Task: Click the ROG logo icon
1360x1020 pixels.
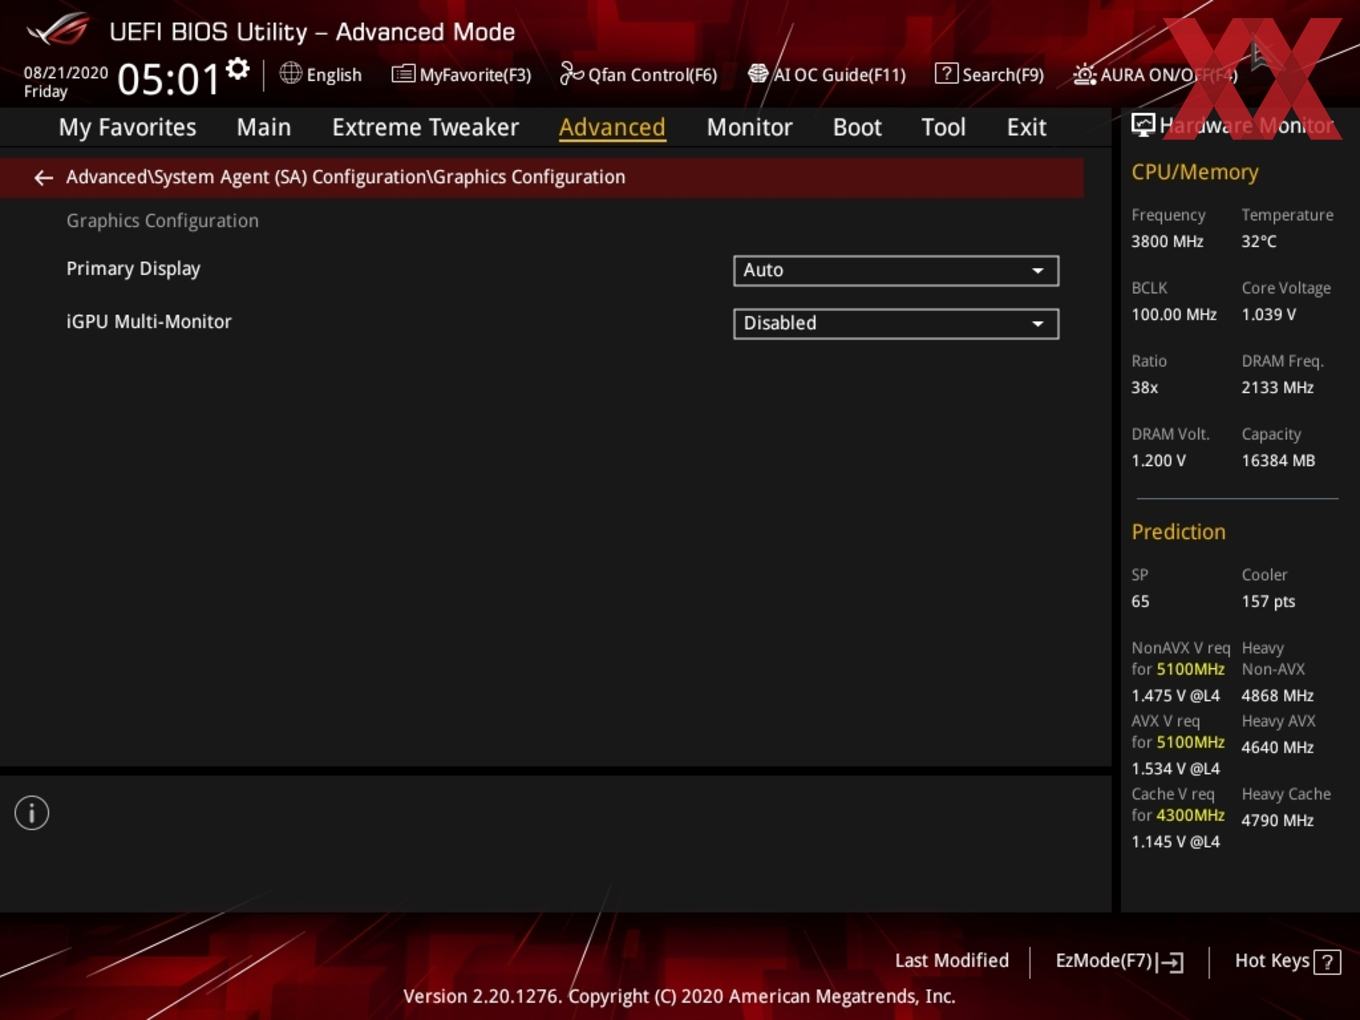Action: (x=58, y=29)
